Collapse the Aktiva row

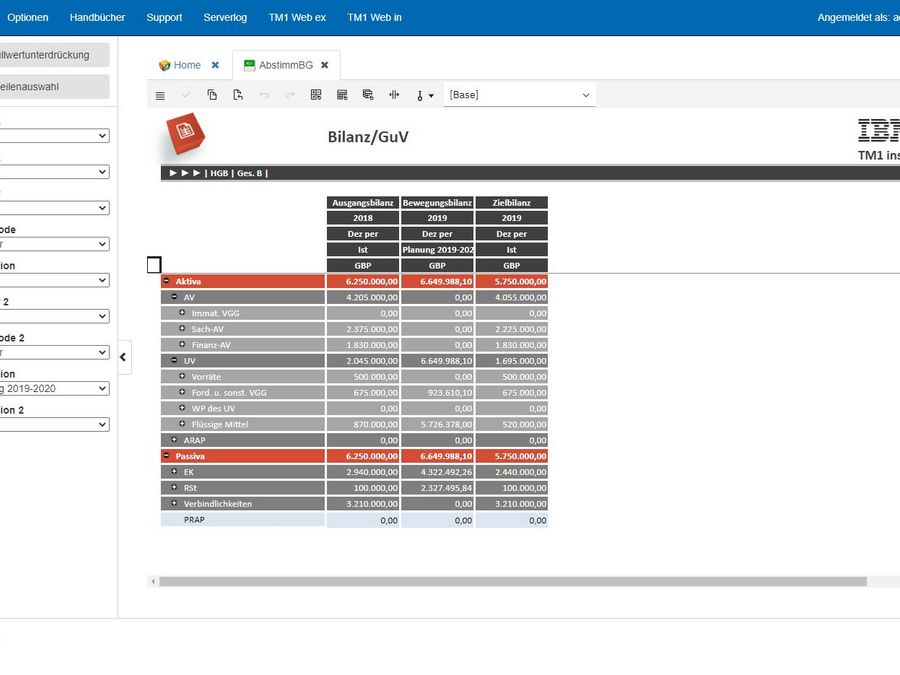click(x=166, y=281)
